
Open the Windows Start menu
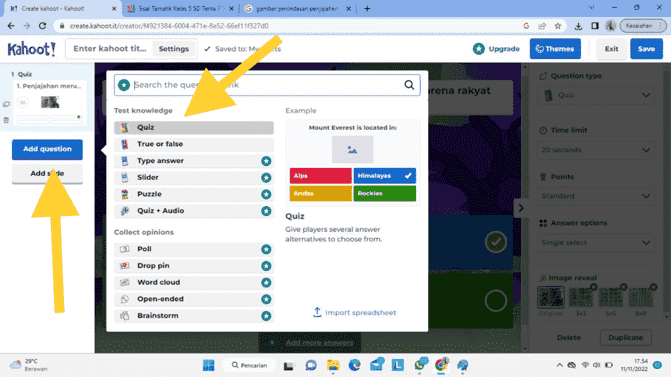tap(208, 365)
